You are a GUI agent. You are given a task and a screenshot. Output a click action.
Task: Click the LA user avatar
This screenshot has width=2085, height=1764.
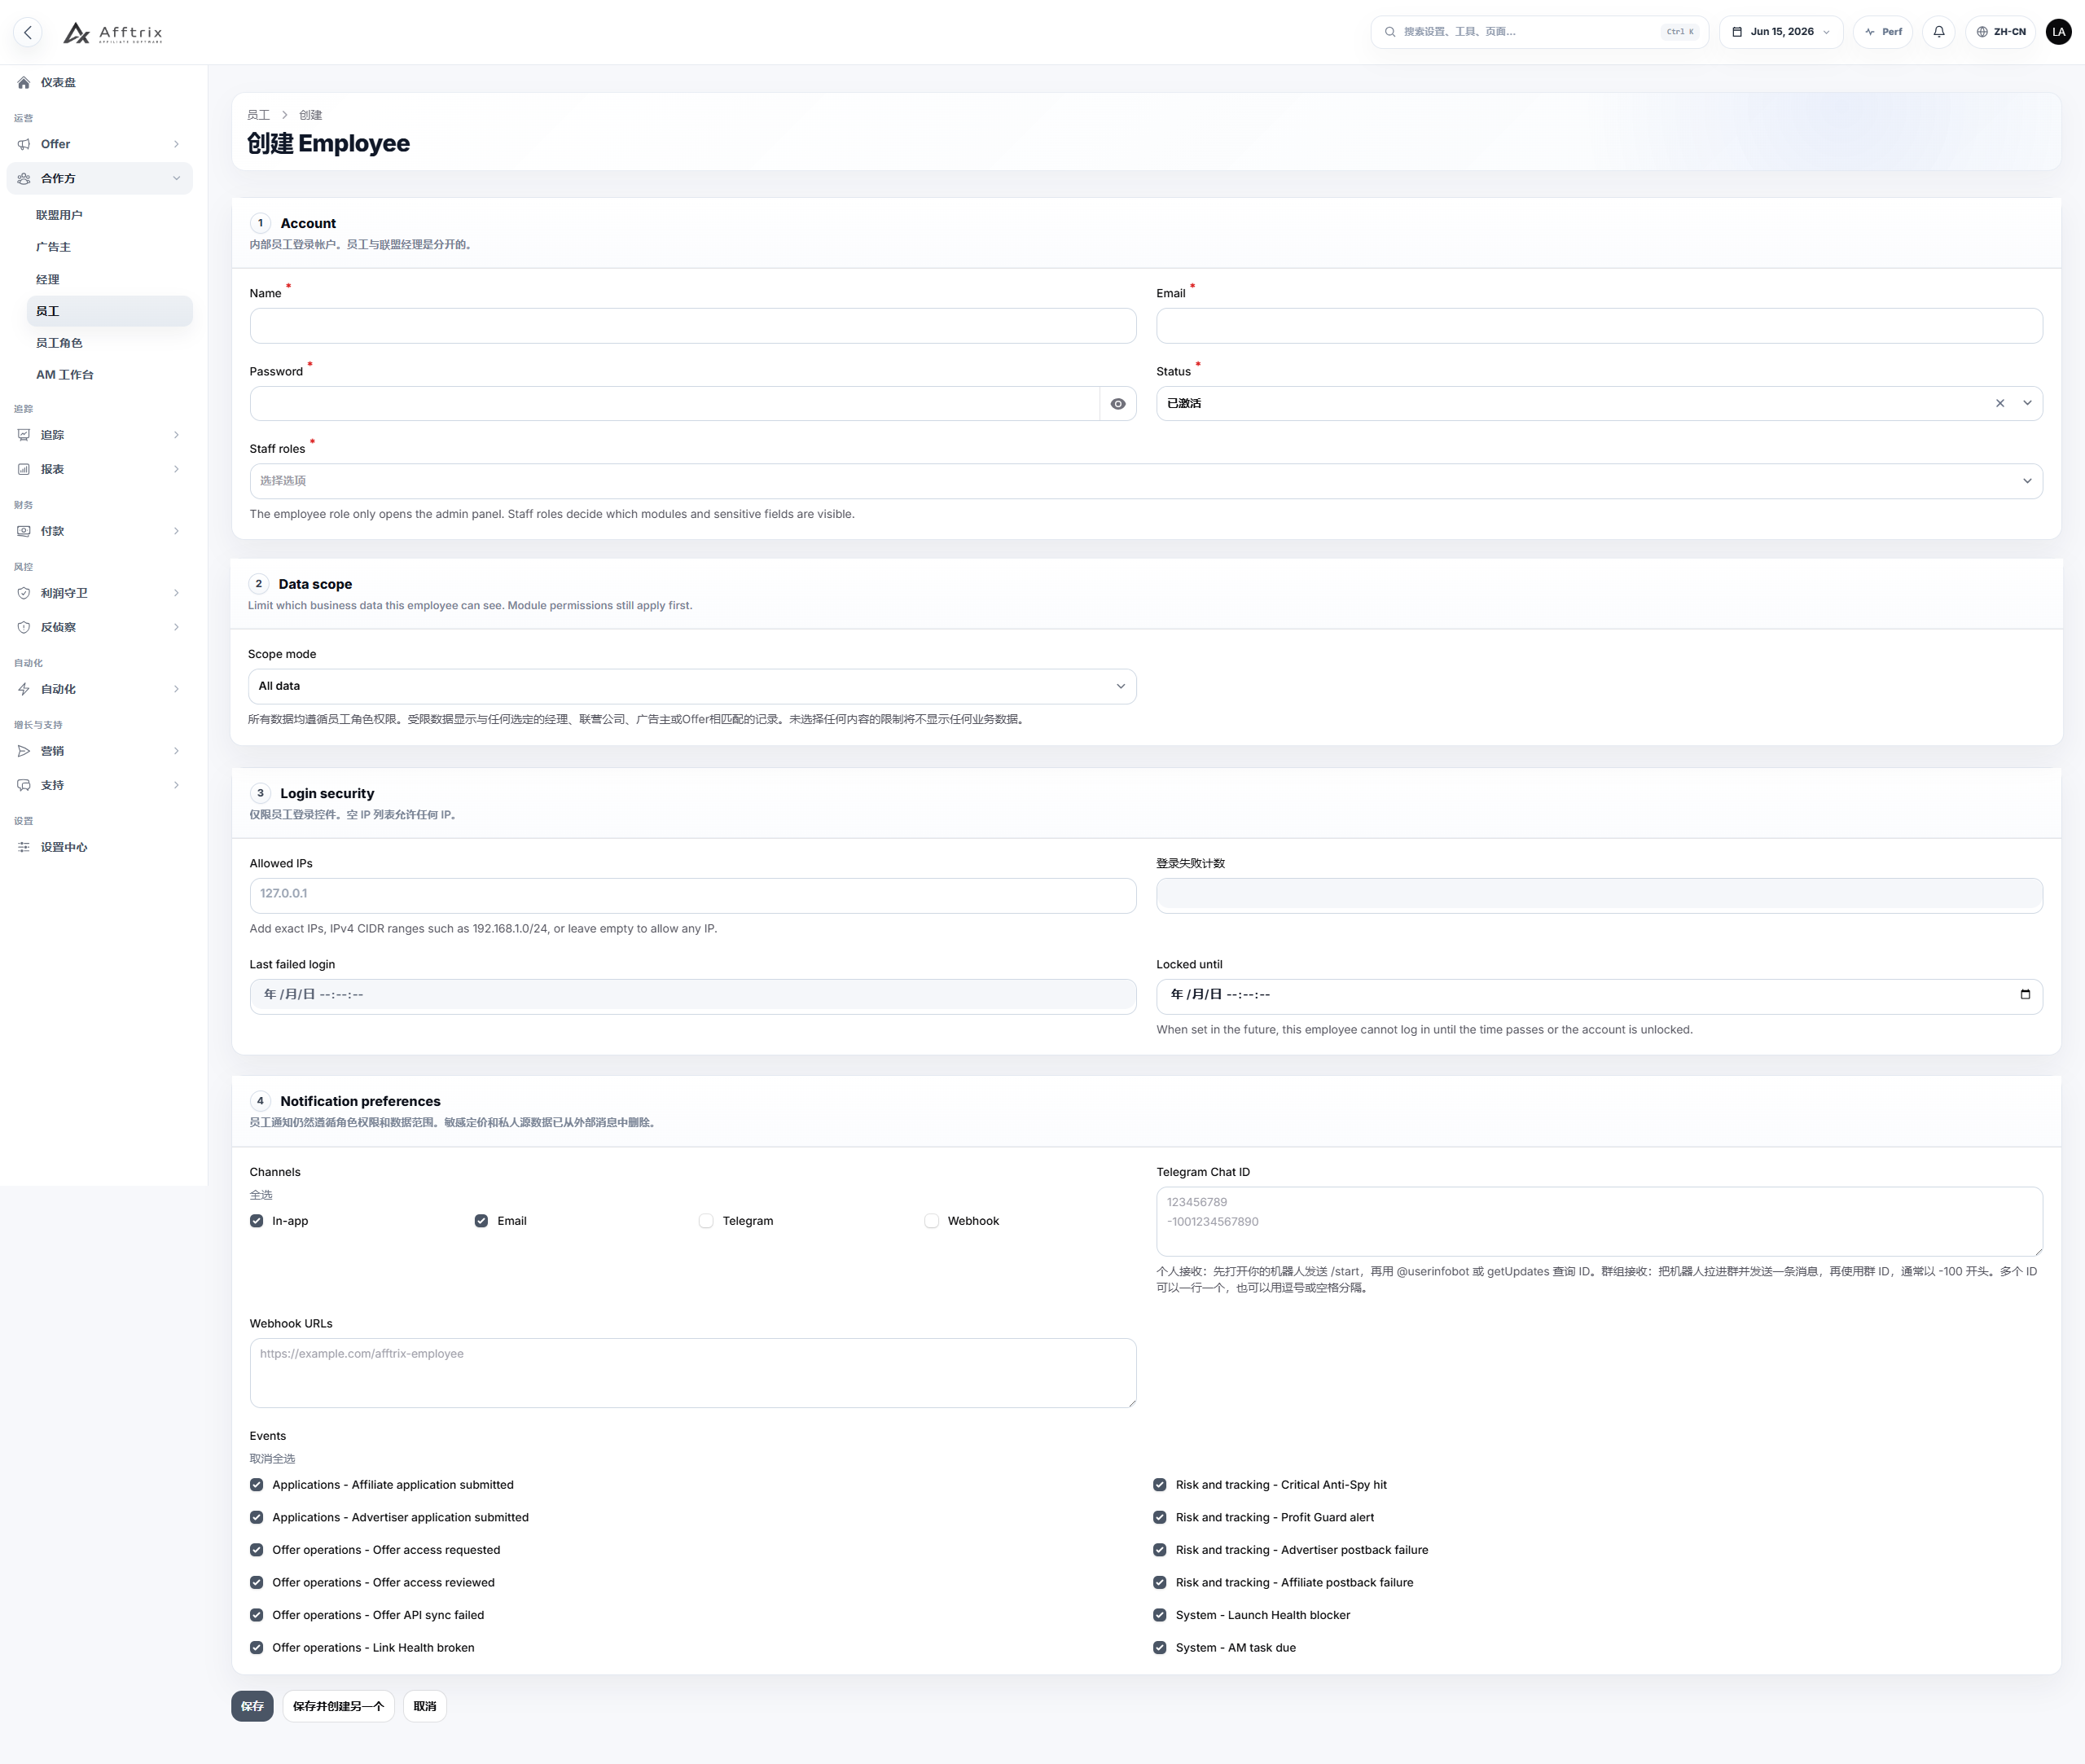[x=2058, y=32]
